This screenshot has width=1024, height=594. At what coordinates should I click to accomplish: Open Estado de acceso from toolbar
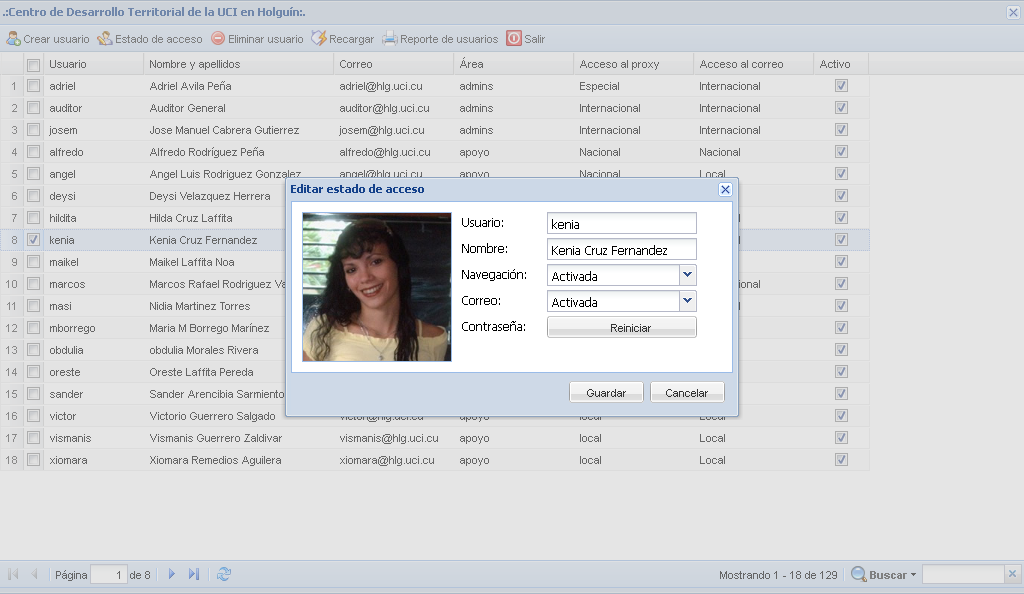click(x=104, y=39)
